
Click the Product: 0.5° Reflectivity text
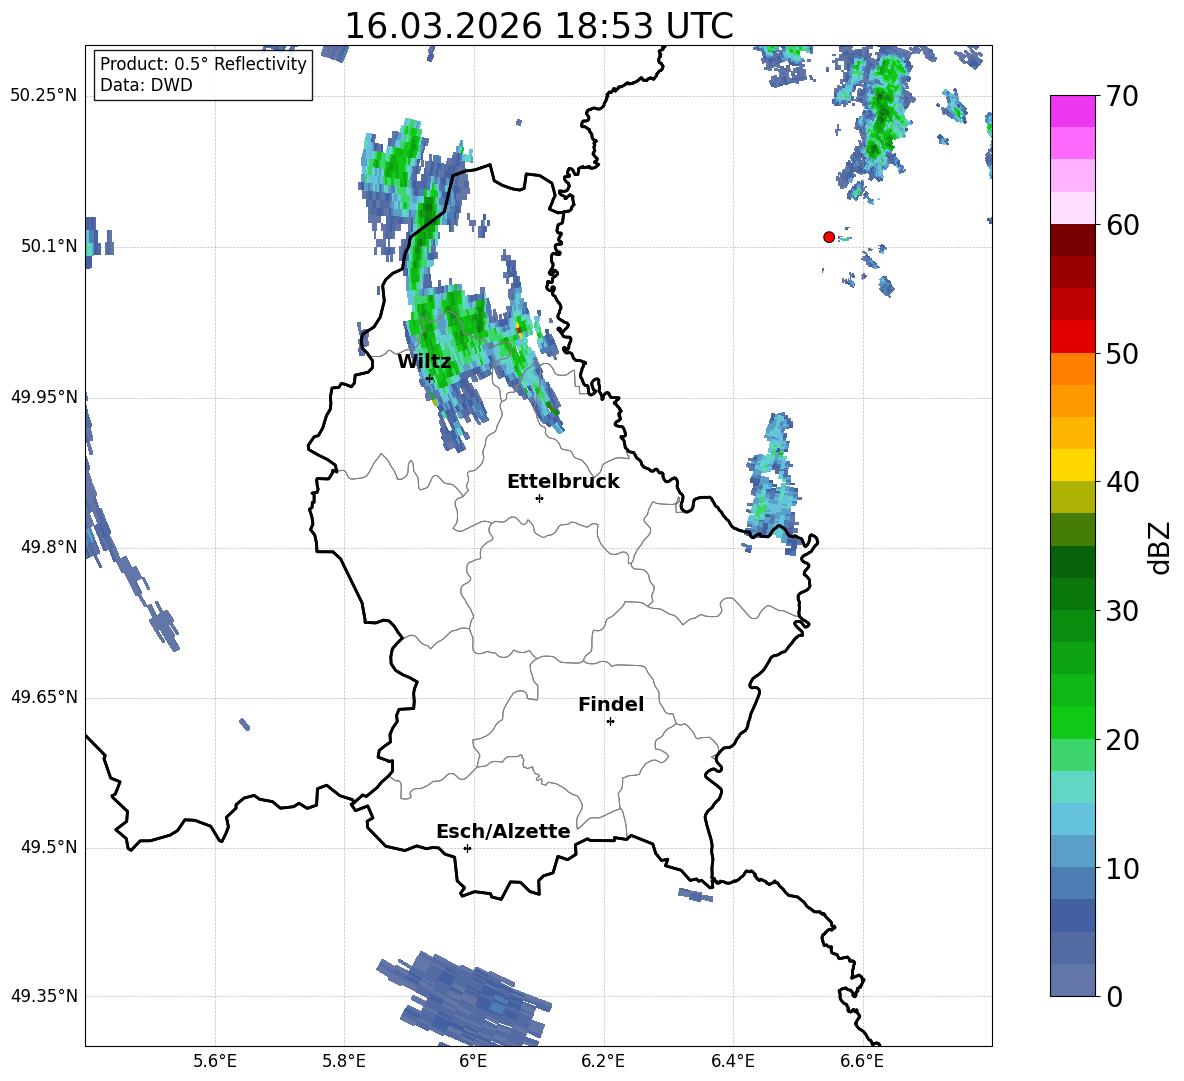click(203, 64)
